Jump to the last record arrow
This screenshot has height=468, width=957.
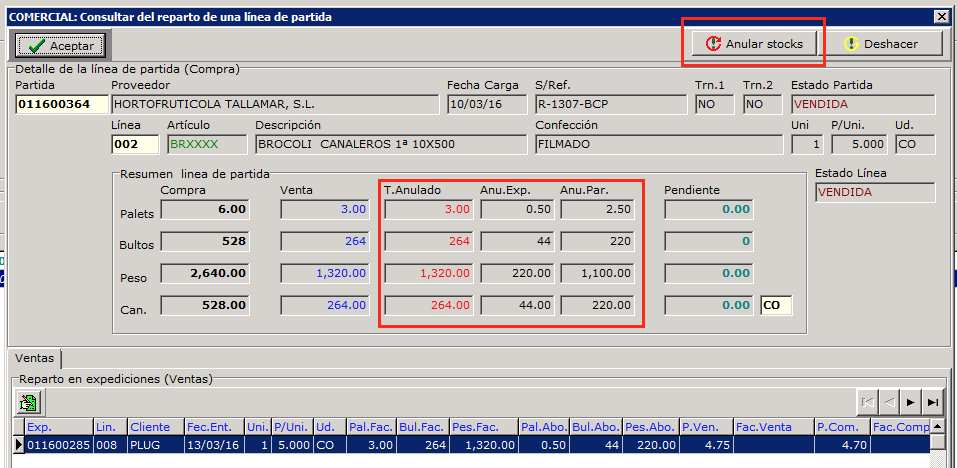click(934, 402)
